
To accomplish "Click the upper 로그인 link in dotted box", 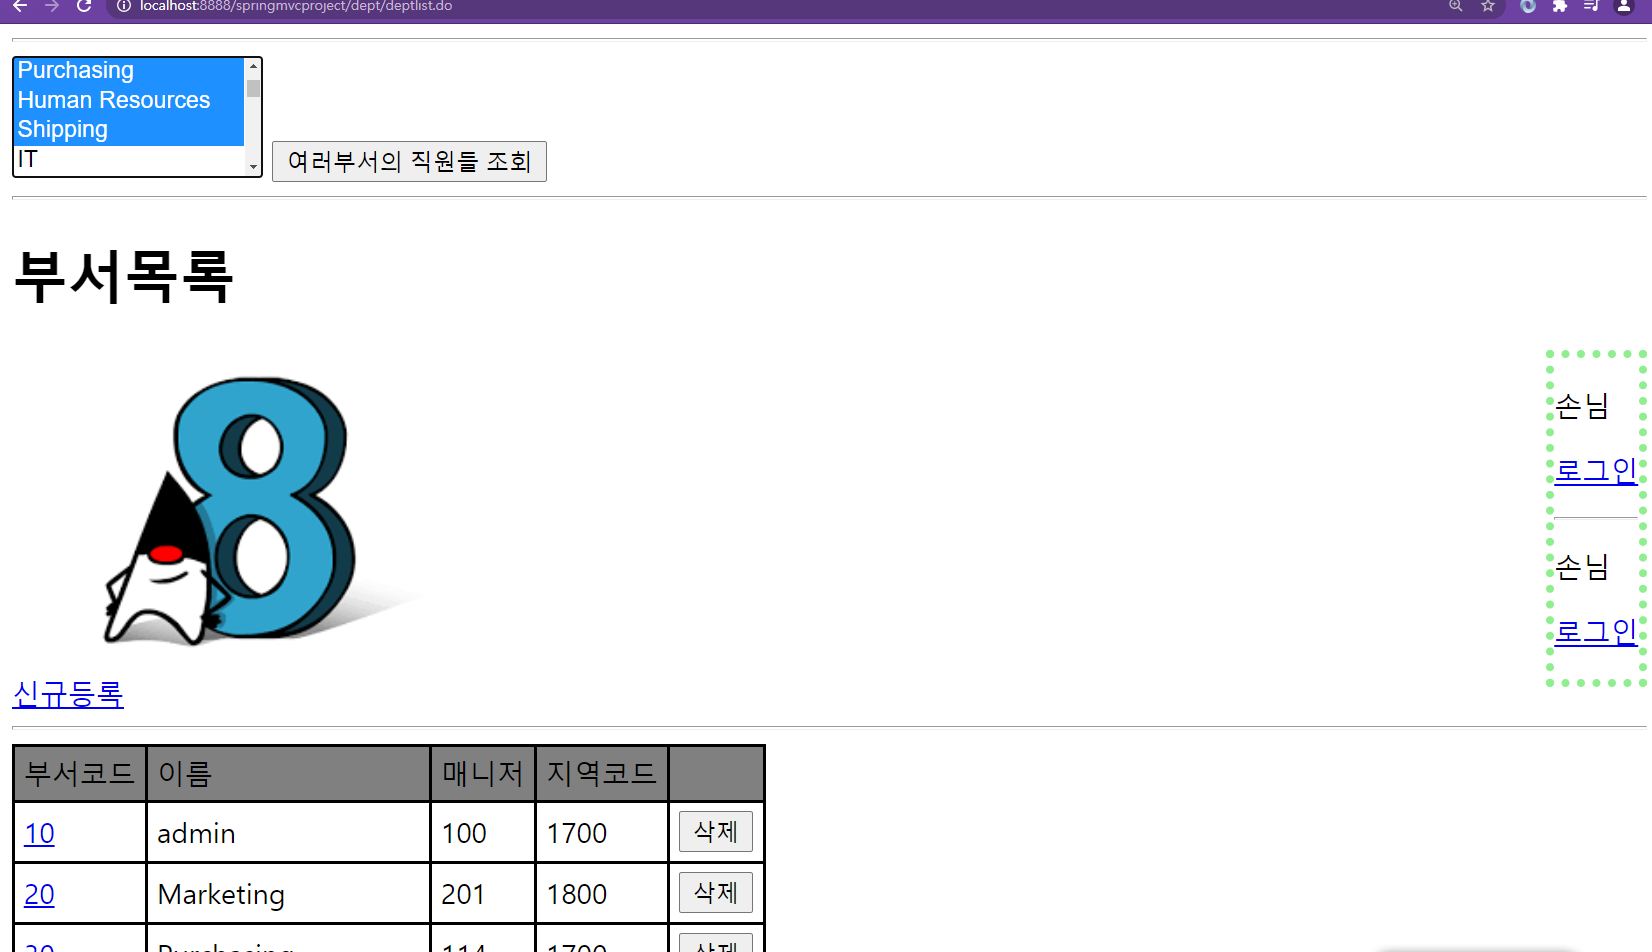I will point(1596,470).
